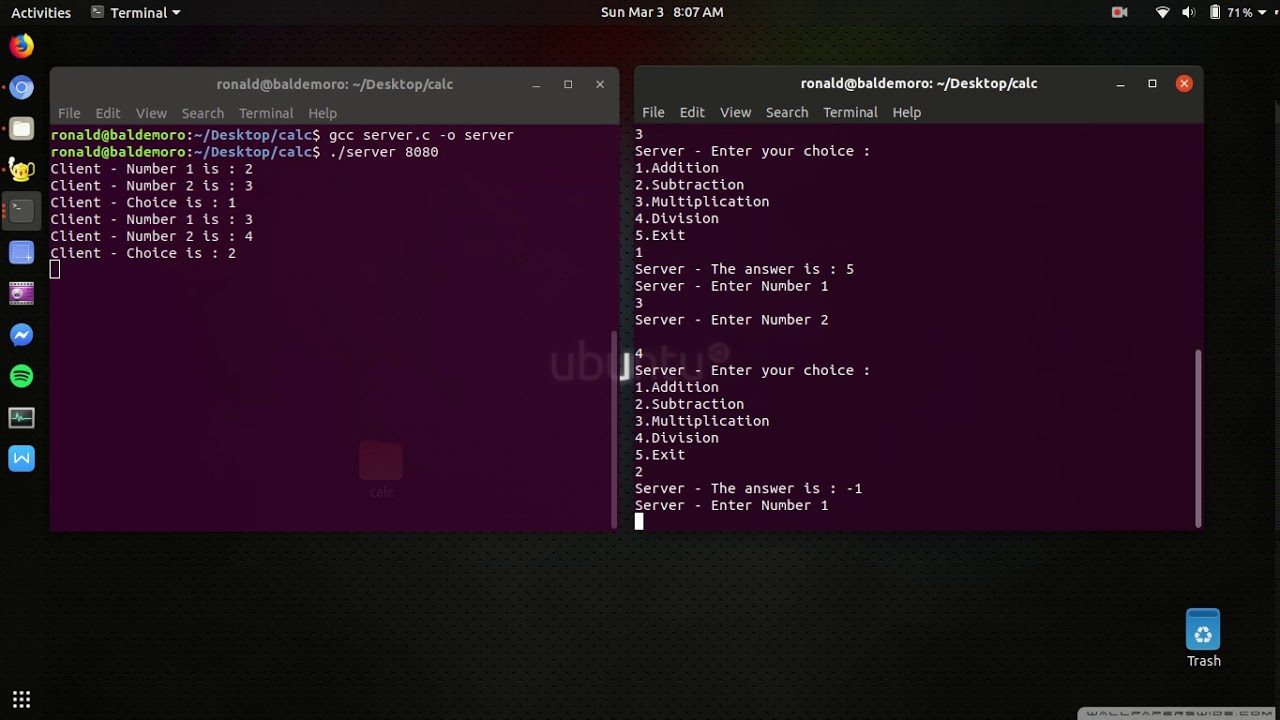Open the Files manager dock icon
Viewport: 1280px width, 720px height.
click(x=21, y=129)
